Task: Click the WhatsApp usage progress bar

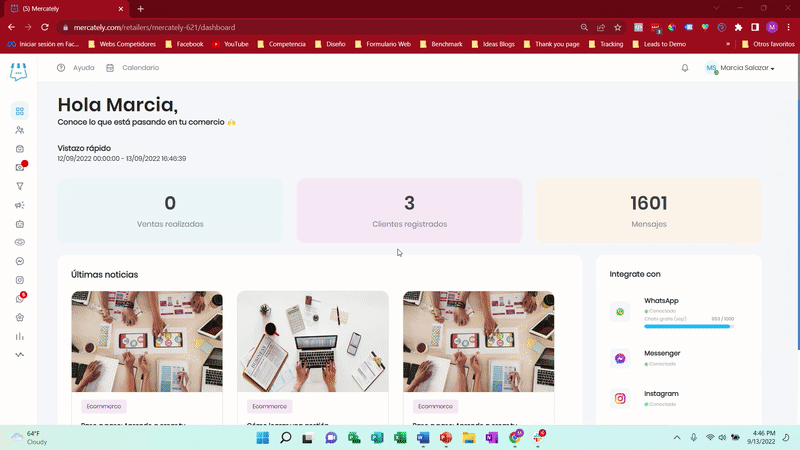Action: pos(689,326)
